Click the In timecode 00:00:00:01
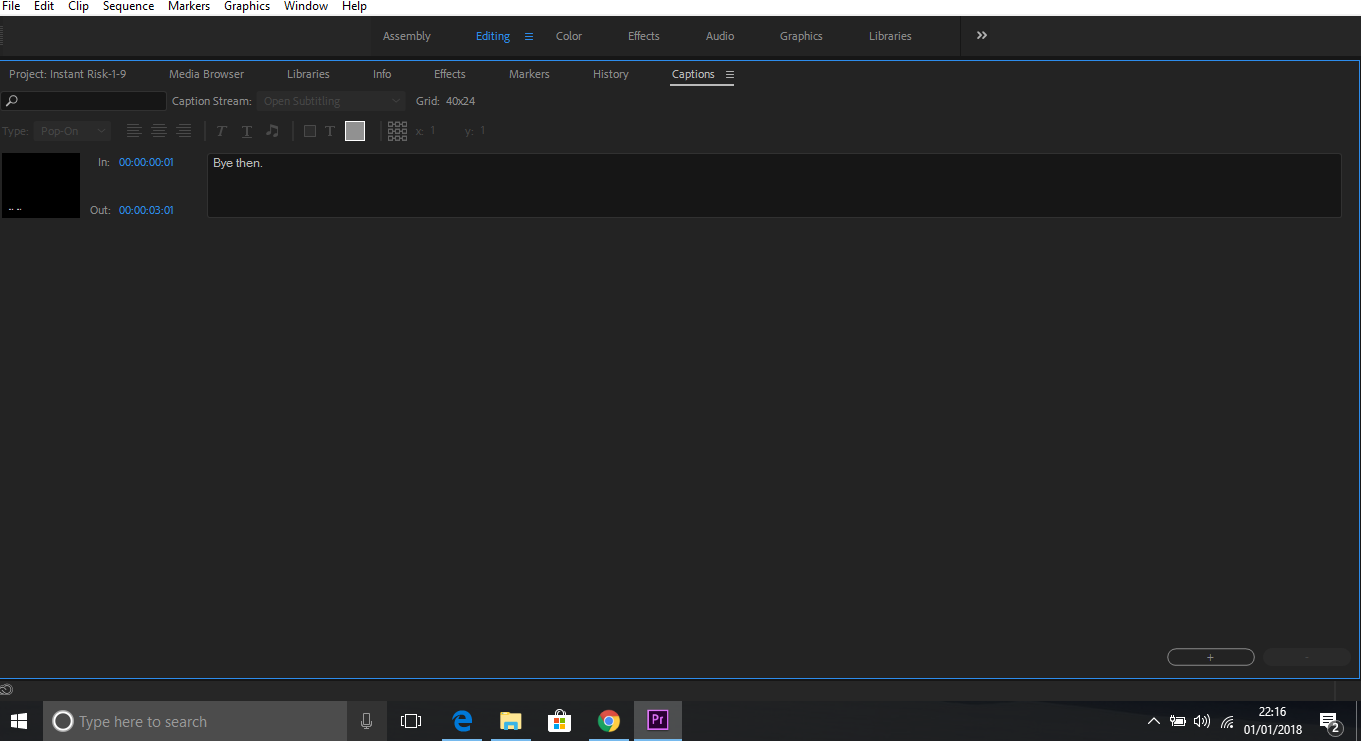The height and width of the screenshot is (741, 1361). 146,162
